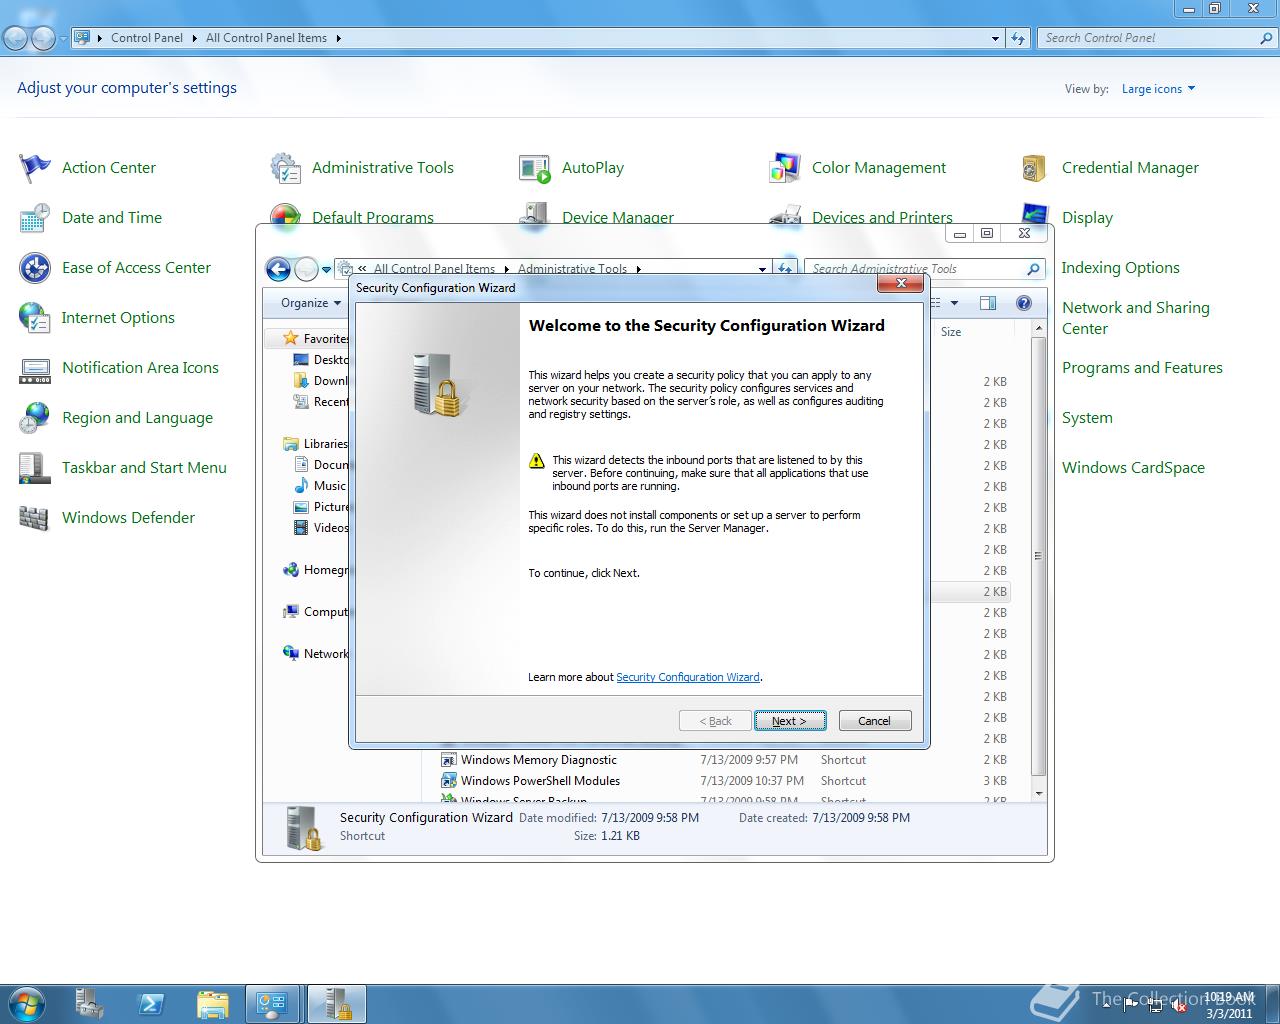Select Music library in navigation pane
1280x1024 pixels.
[320, 486]
